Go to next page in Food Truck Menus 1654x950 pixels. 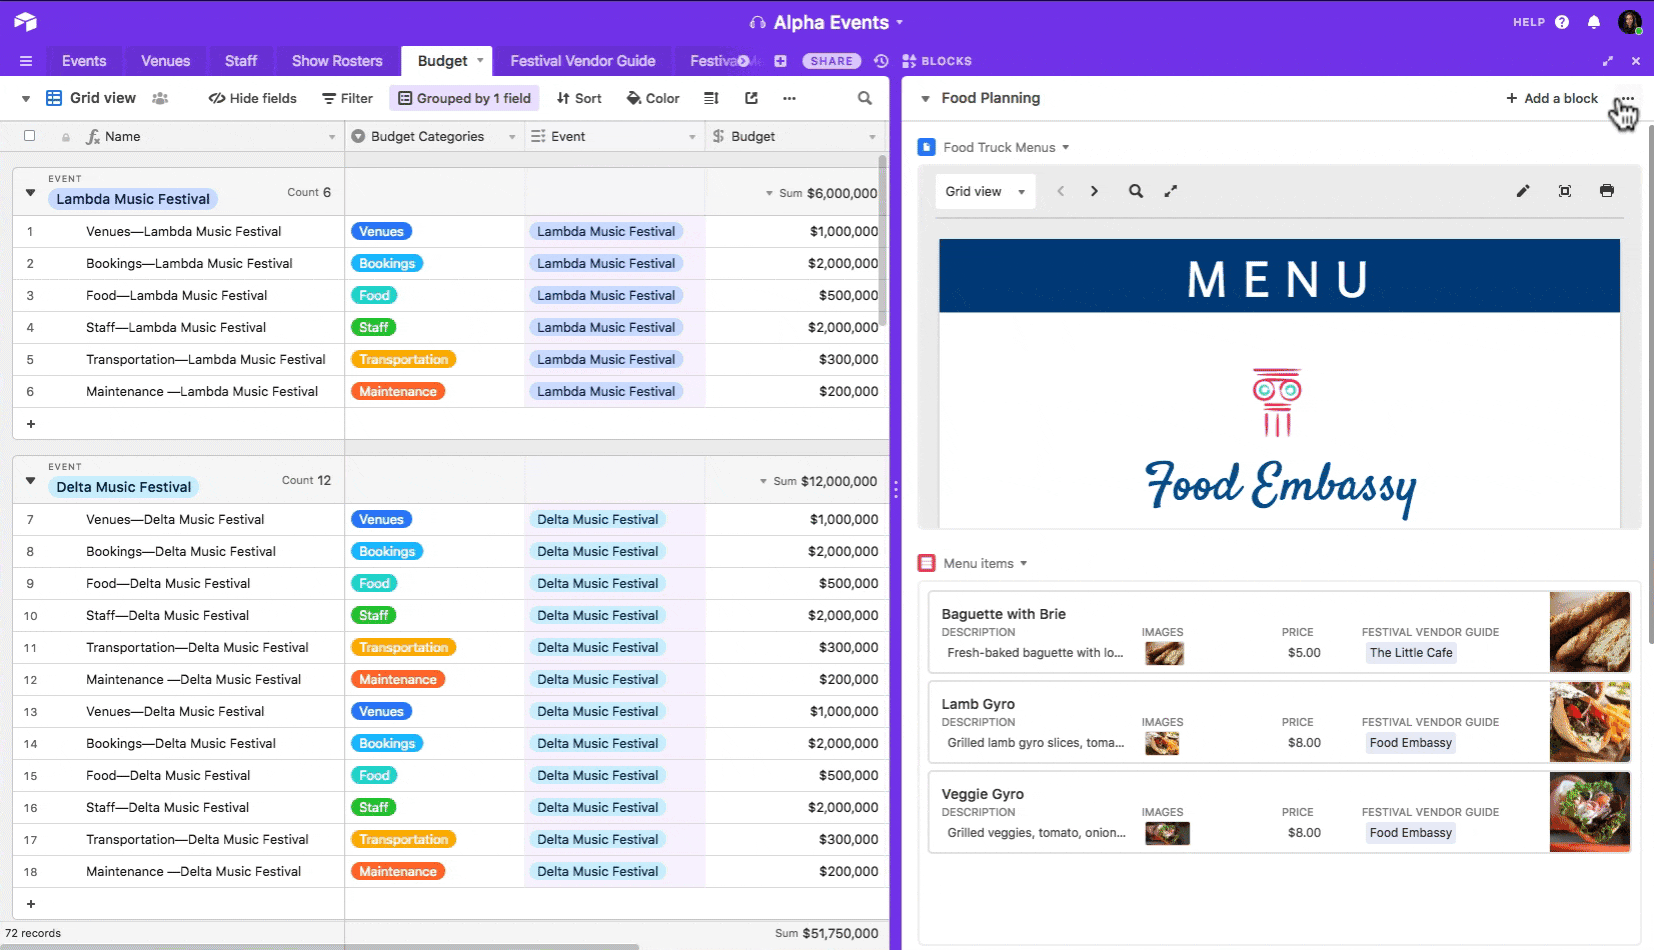click(x=1094, y=191)
